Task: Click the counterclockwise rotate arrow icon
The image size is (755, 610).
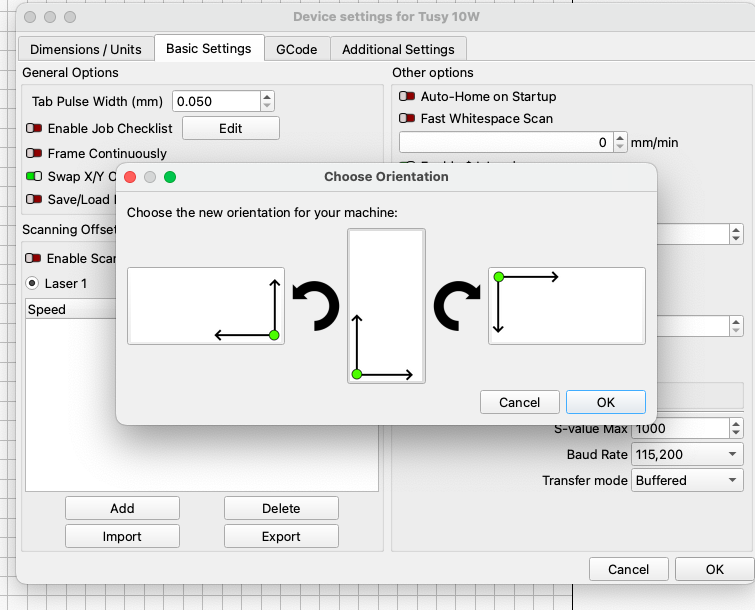Action: tap(316, 306)
